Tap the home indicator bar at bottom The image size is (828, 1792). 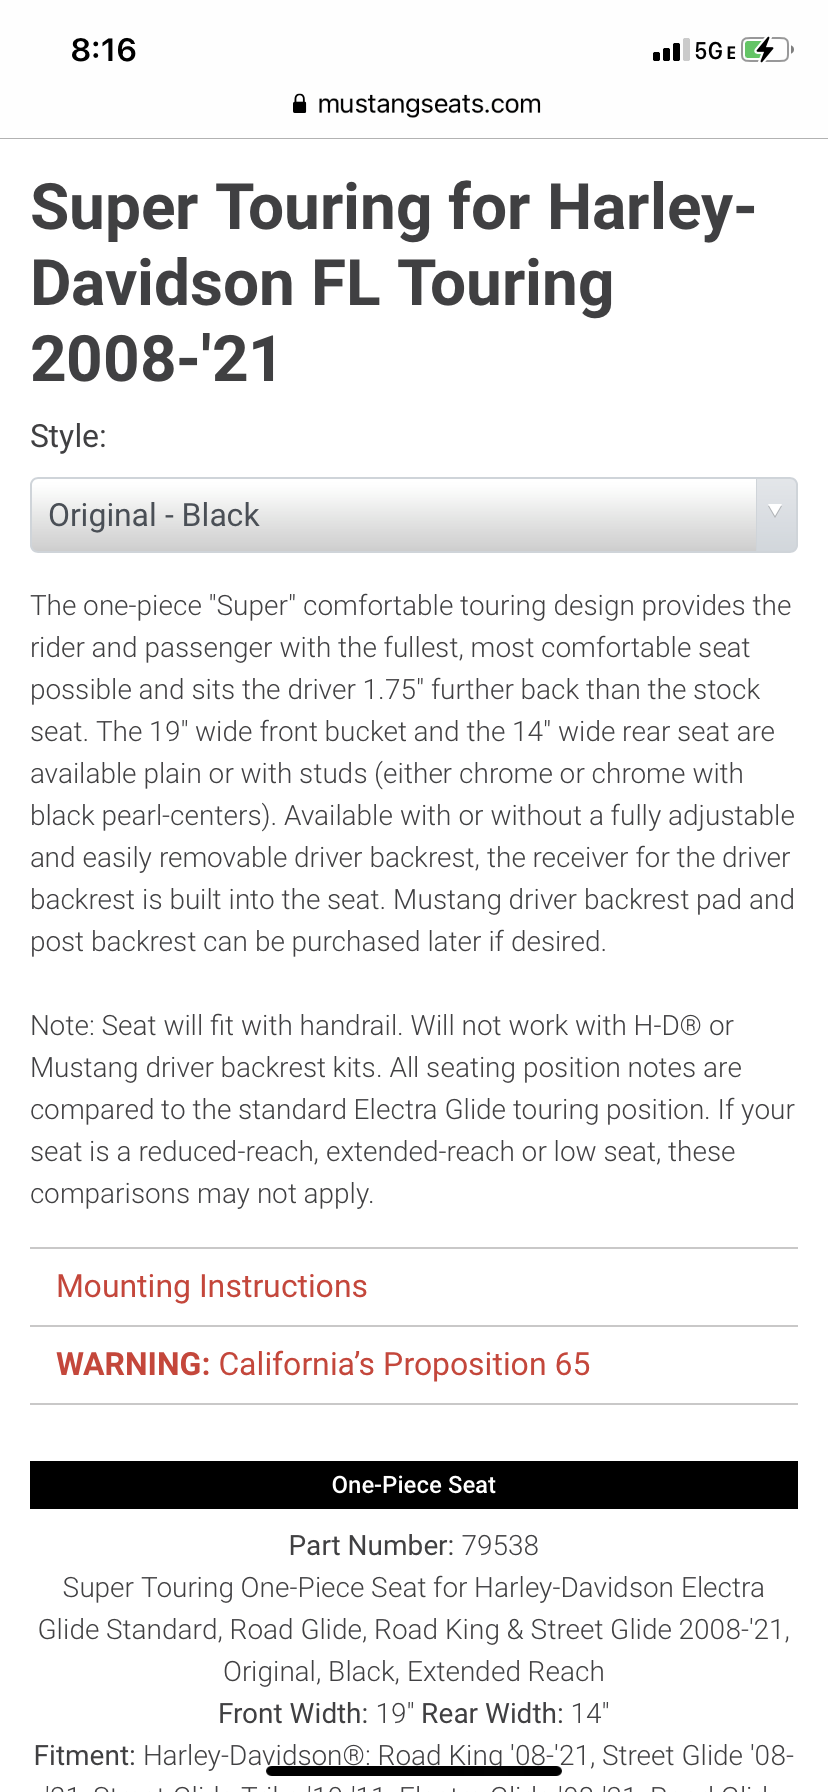click(x=414, y=1771)
